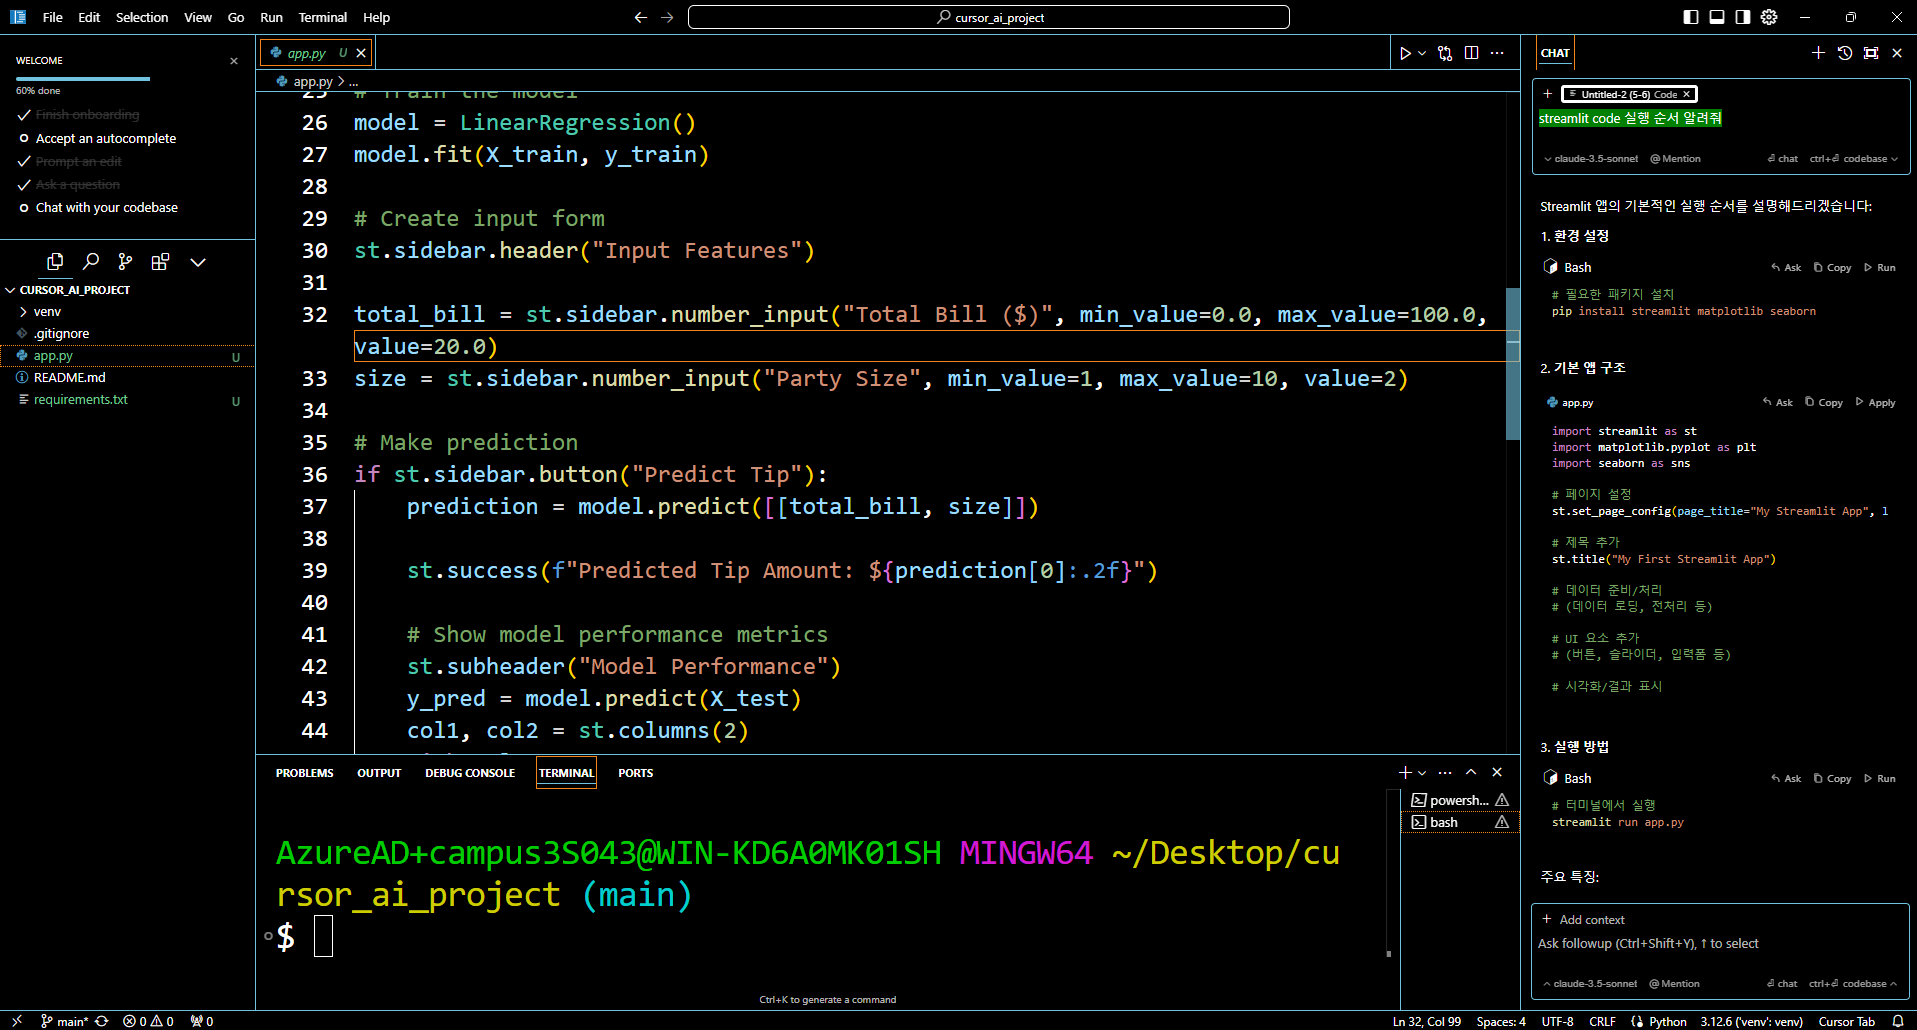This screenshot has height=1030, width=1917.
Task: Select the powershell terminal instance
Action: click(1459, 800)
